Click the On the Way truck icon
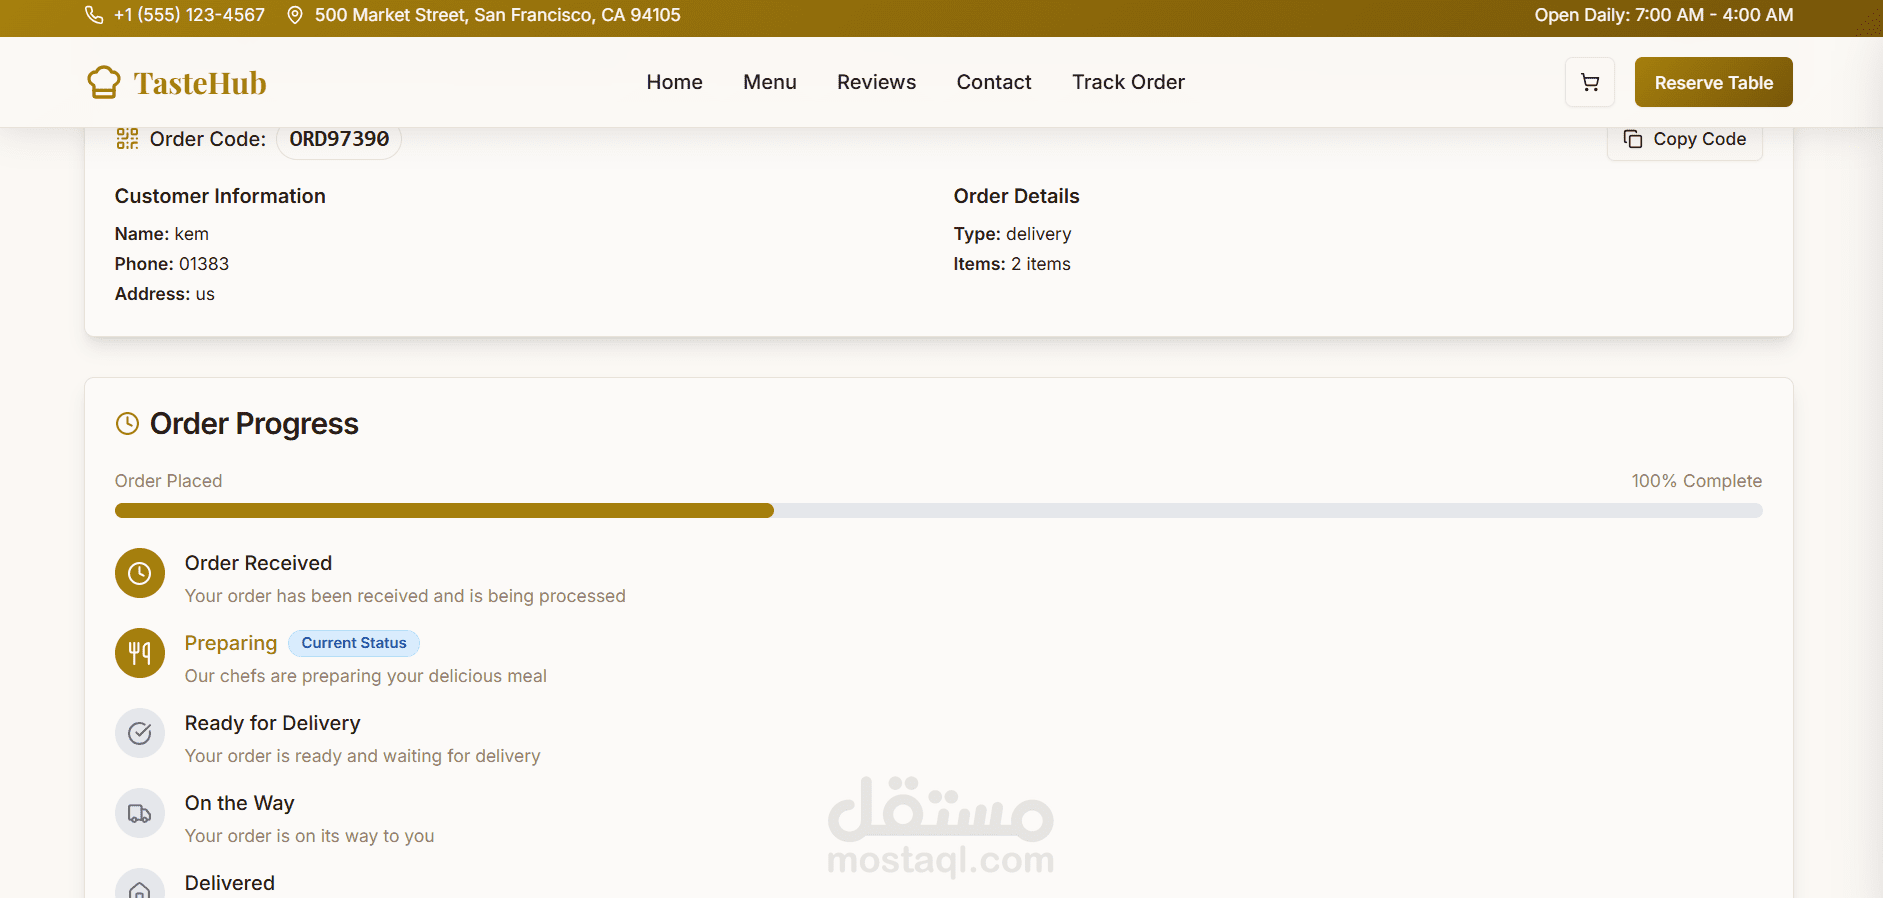 click(x=140, y=813)
